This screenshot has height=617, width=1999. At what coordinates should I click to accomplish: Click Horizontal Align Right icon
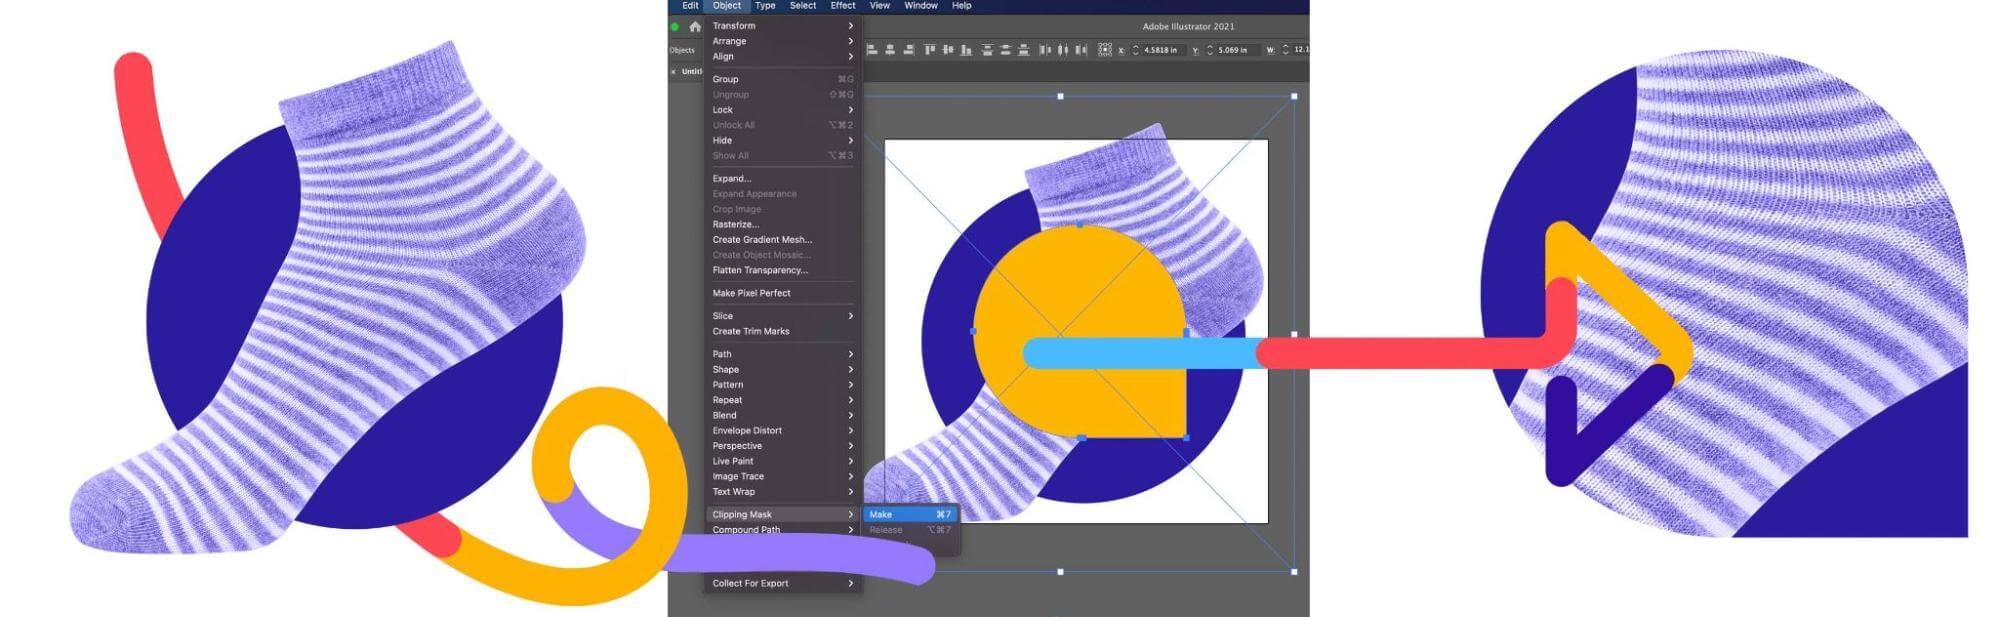908,49
